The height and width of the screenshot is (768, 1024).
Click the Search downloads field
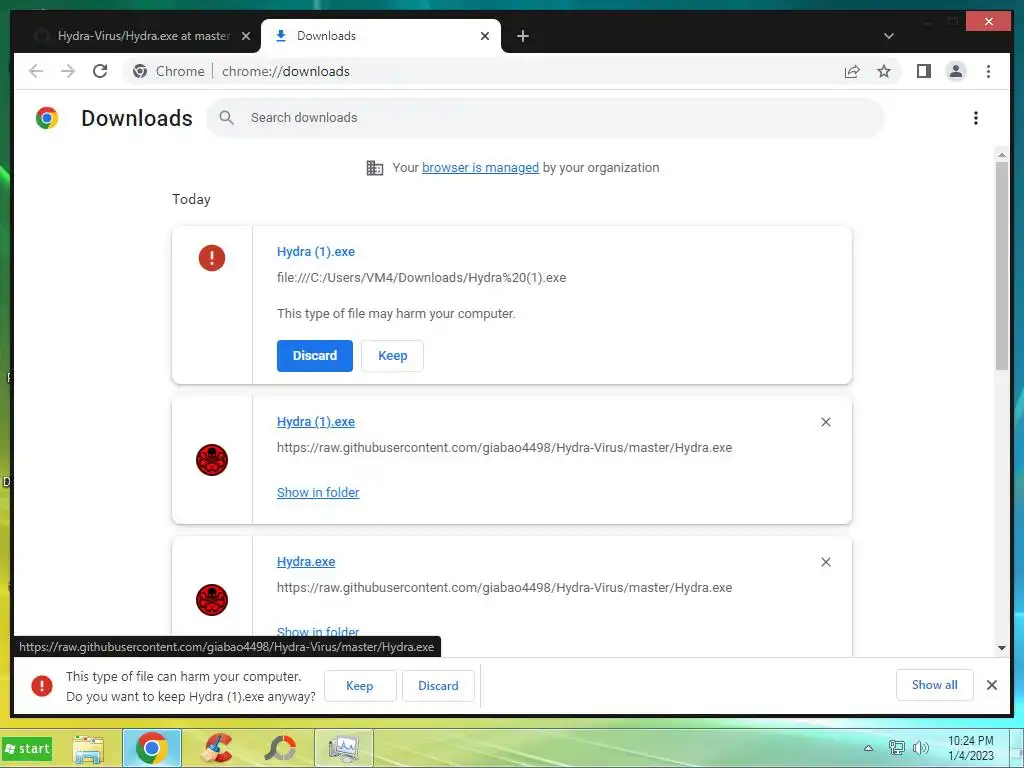545,118
